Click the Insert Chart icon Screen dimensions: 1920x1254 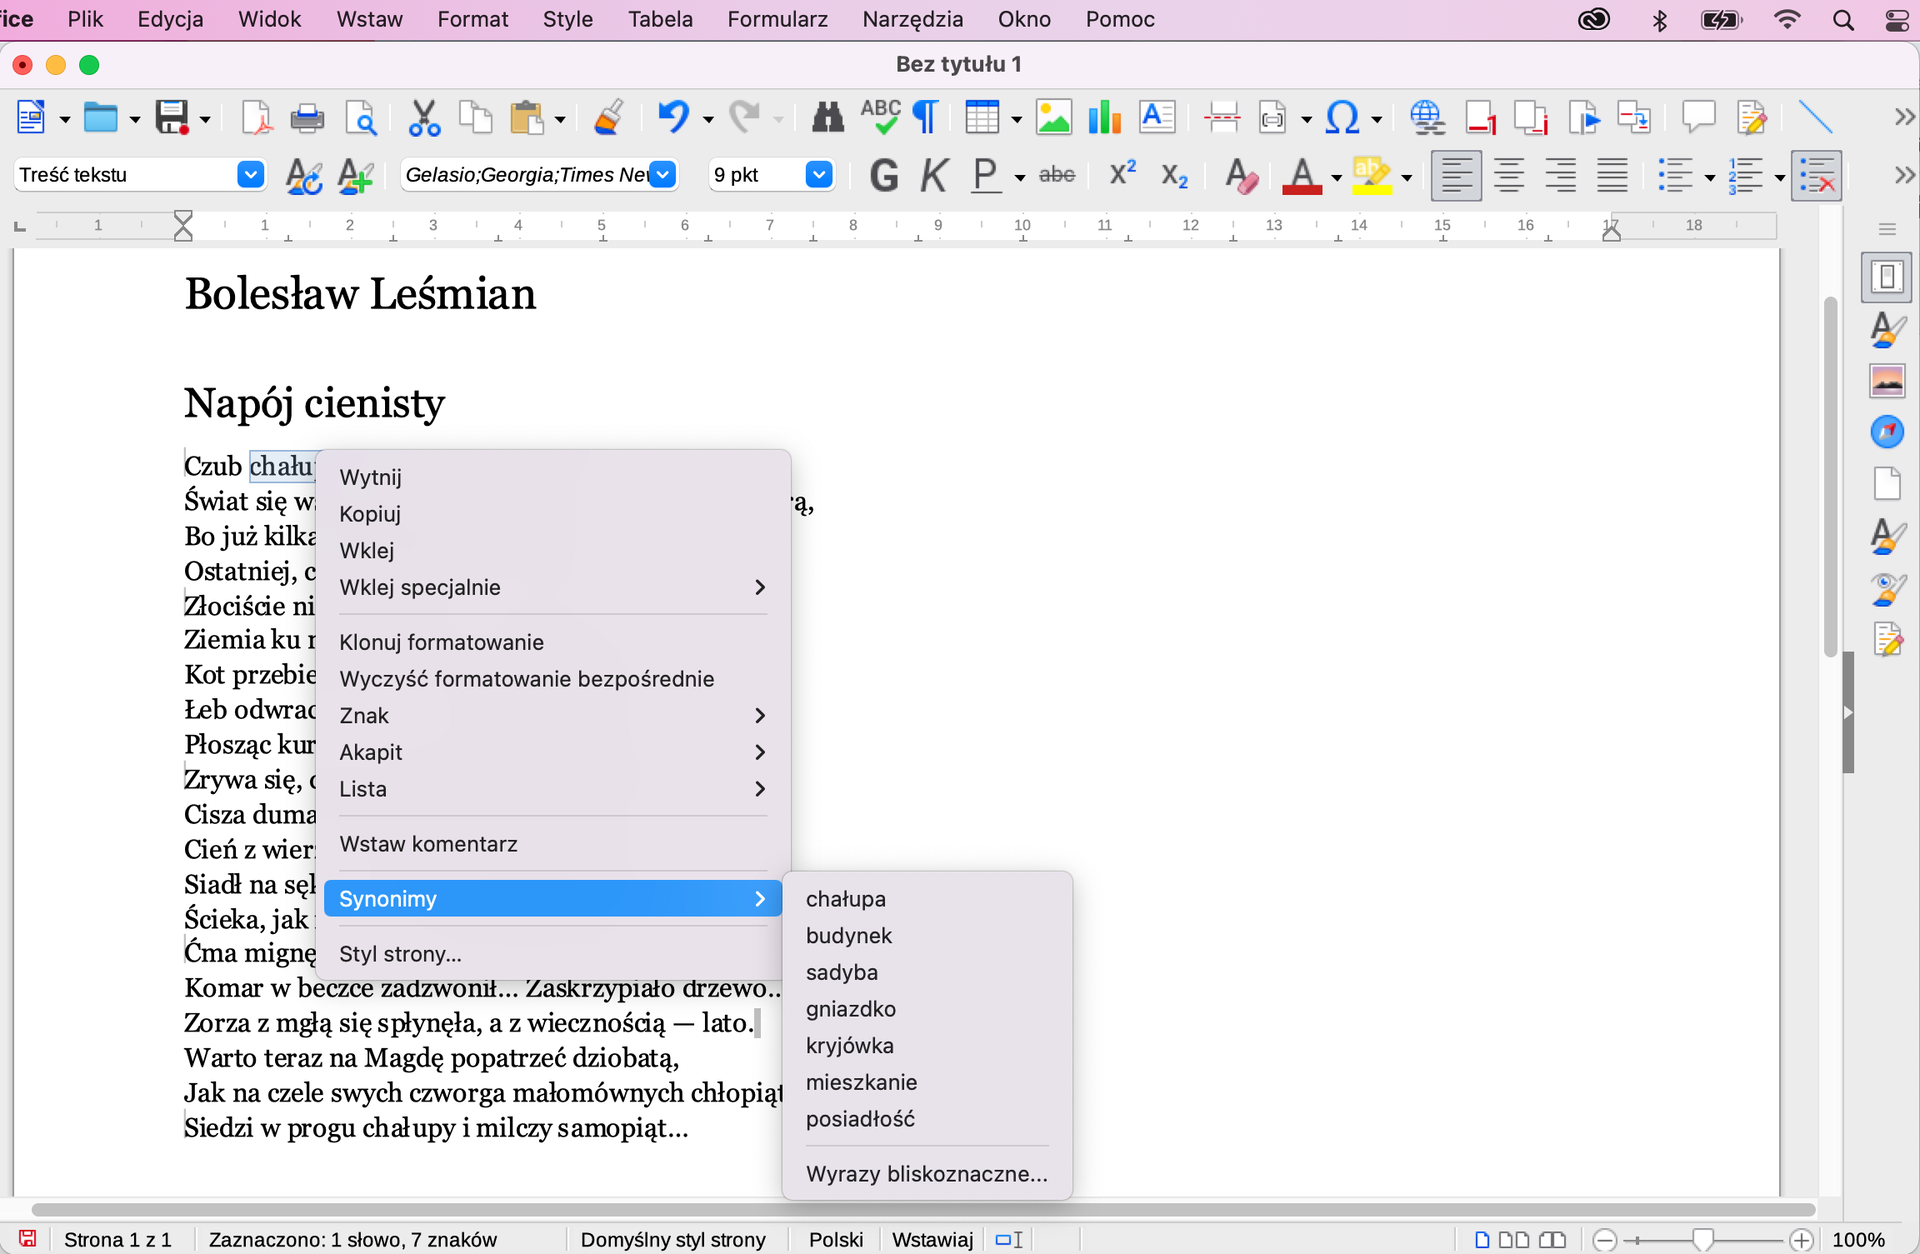pyautogui.click(x=1104, y=118)
